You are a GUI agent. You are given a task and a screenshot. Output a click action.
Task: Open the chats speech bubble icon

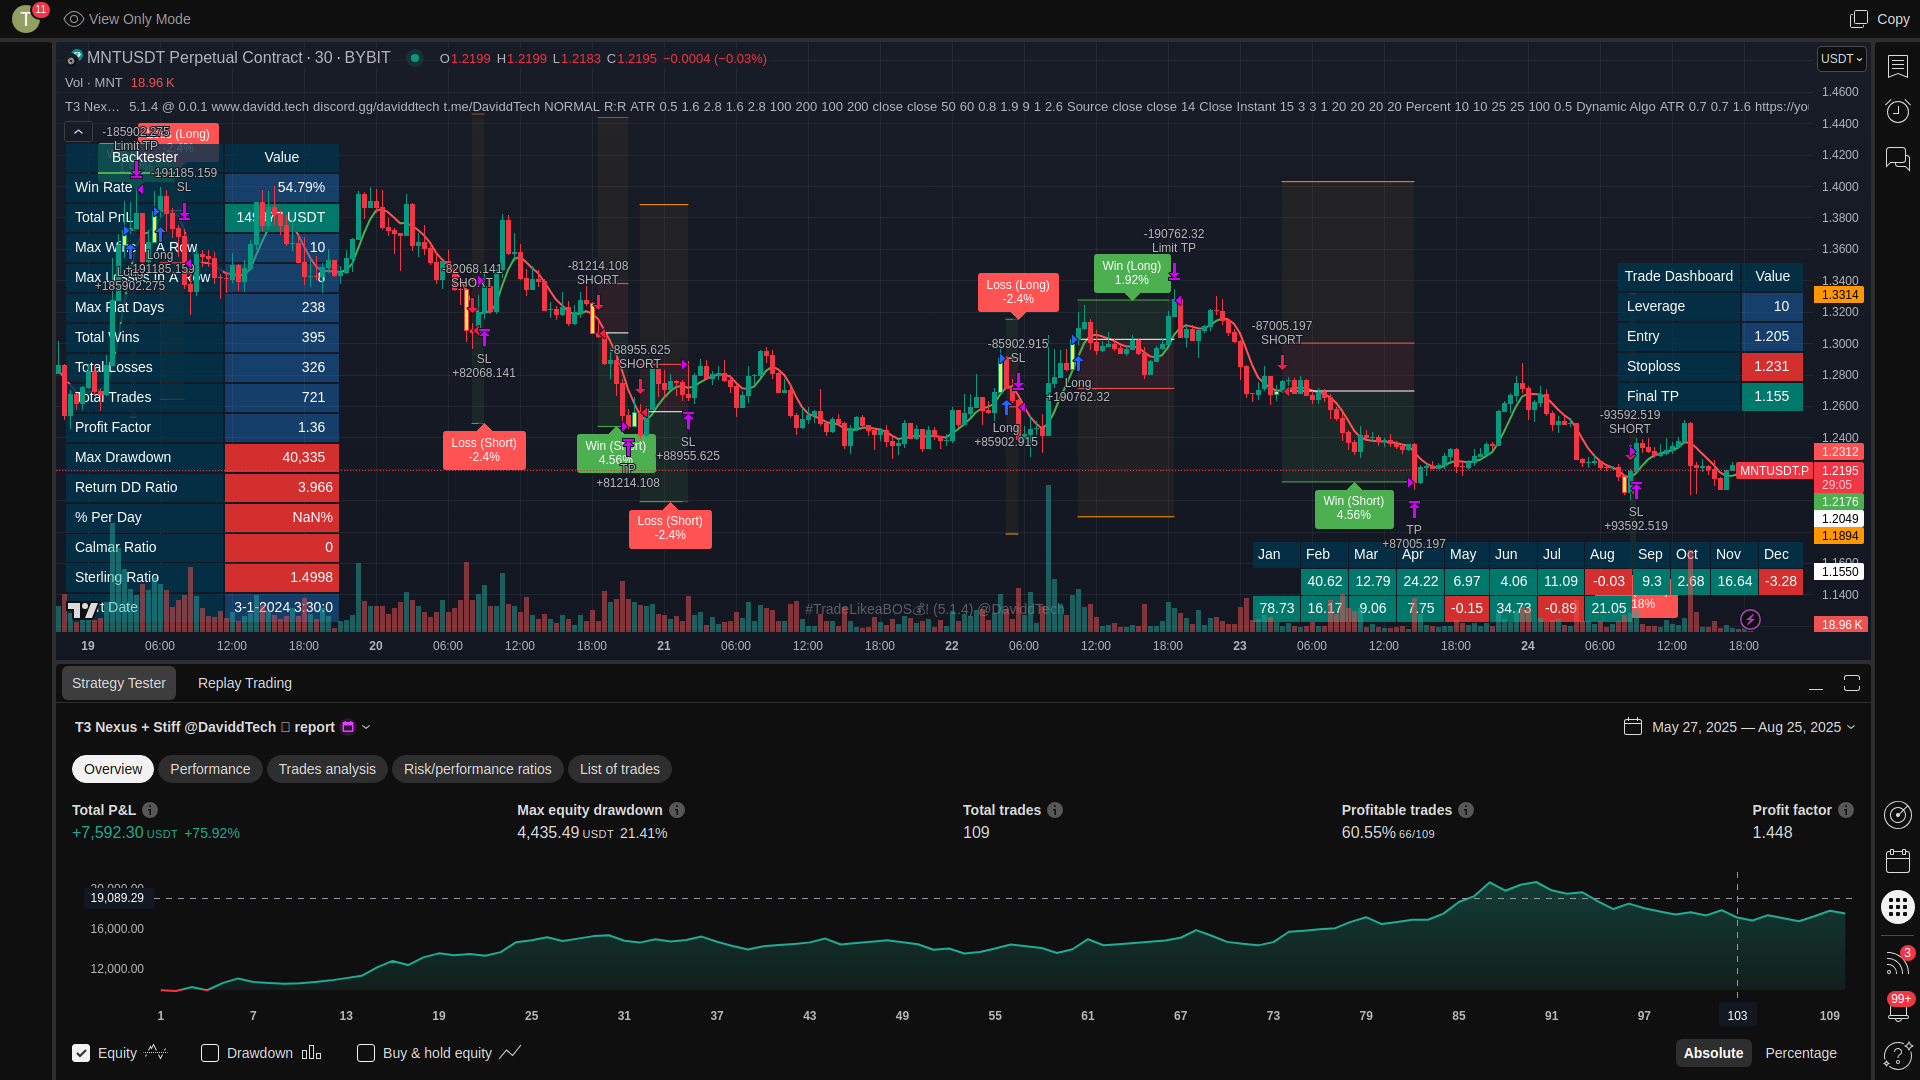point(1897,158)
